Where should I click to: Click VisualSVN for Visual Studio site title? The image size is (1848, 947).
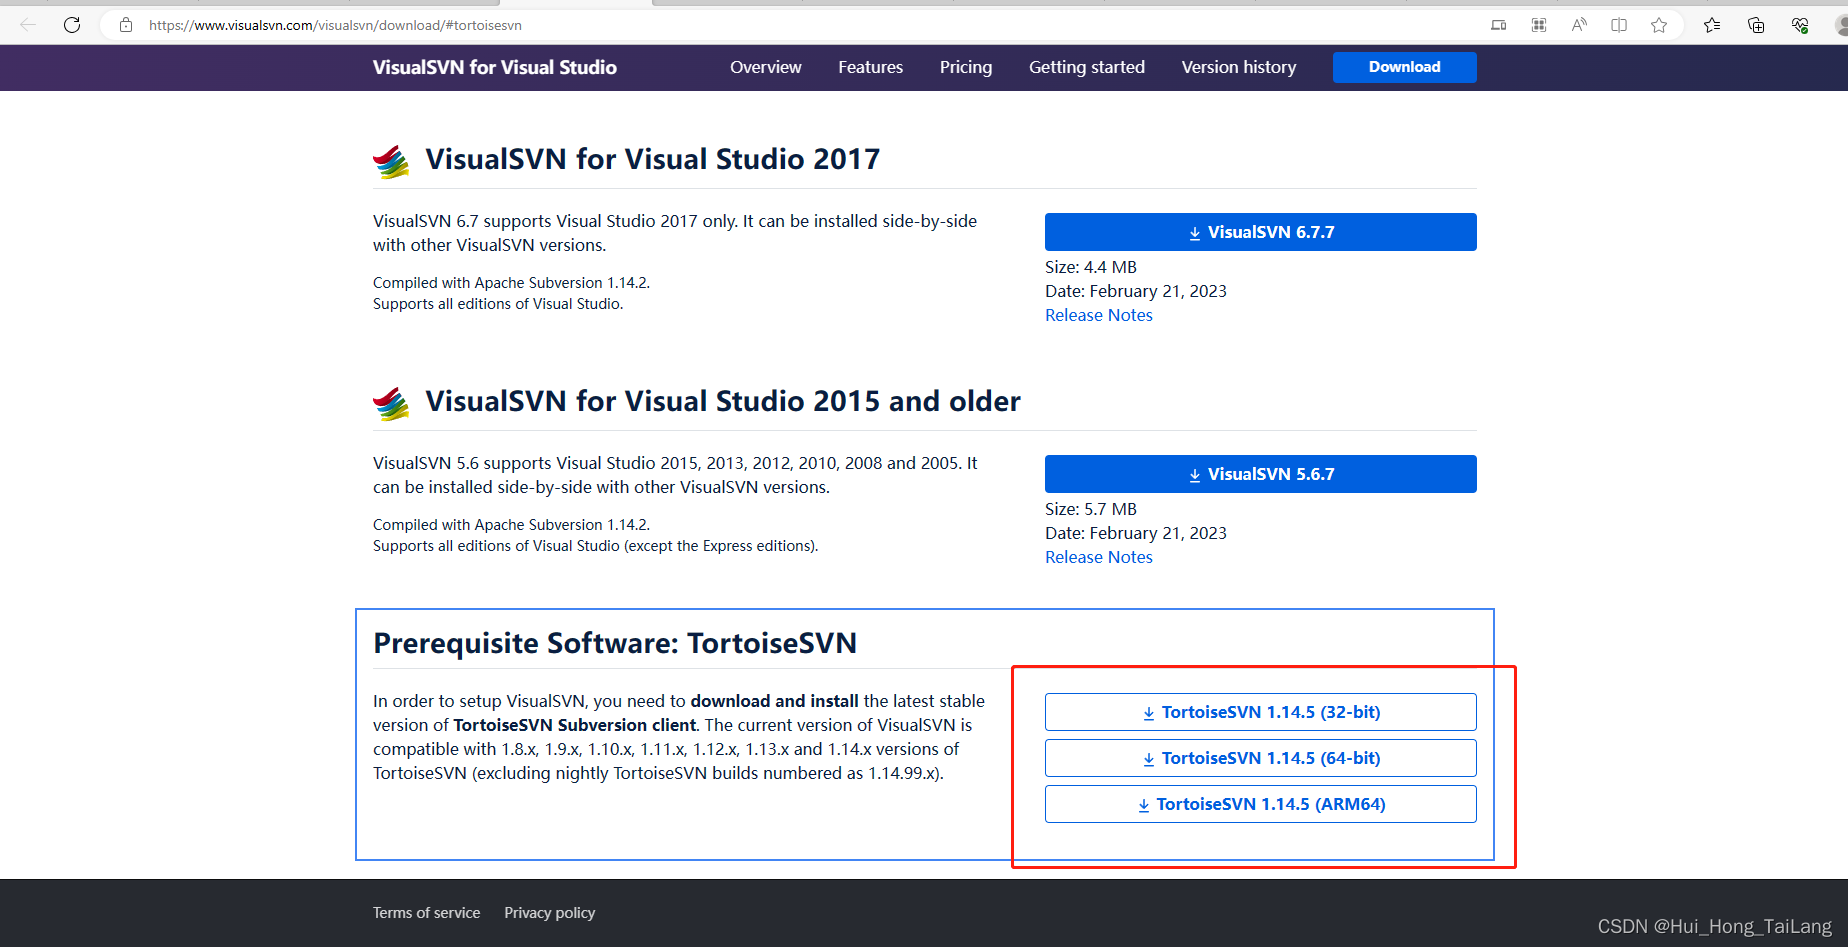(495, 67)
